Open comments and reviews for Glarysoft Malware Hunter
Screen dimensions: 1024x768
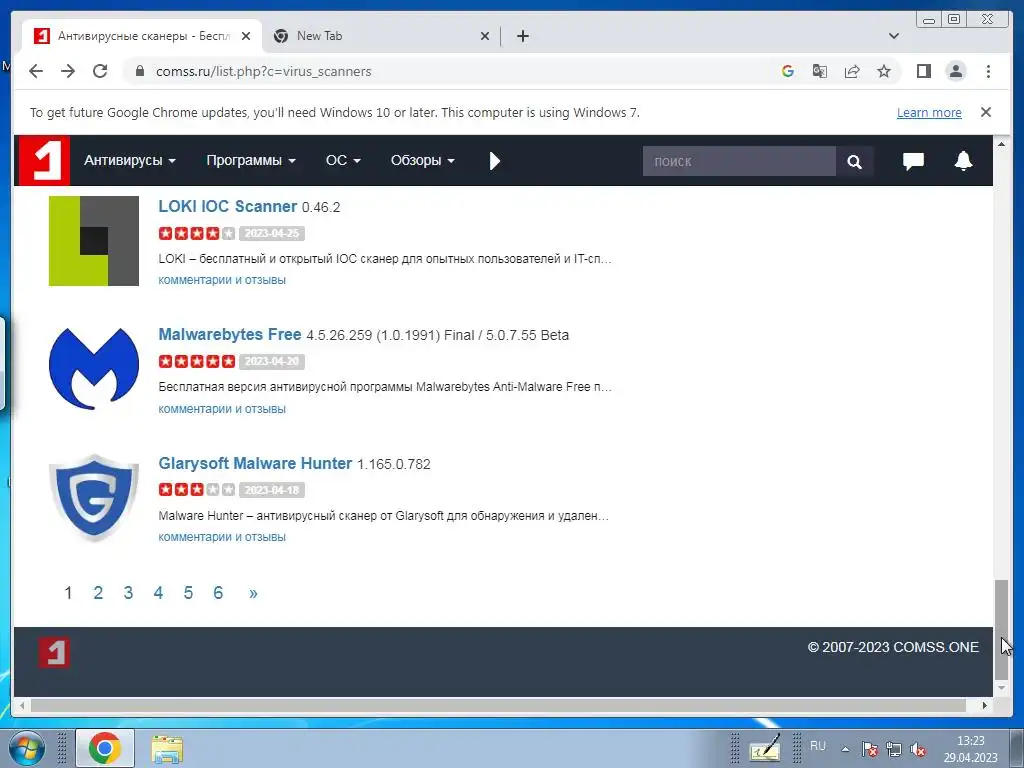tap(222, 537)
